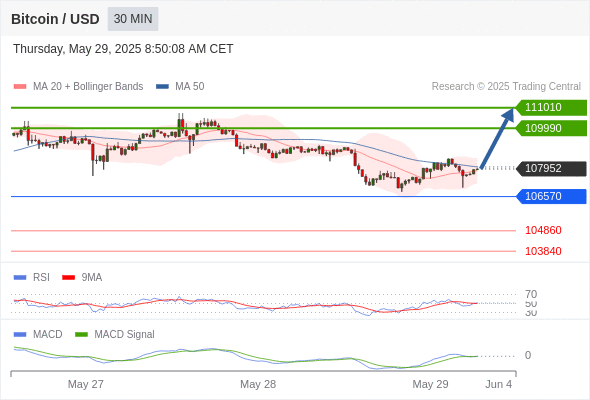Click the May 28 date axis label

pos(258,384)
